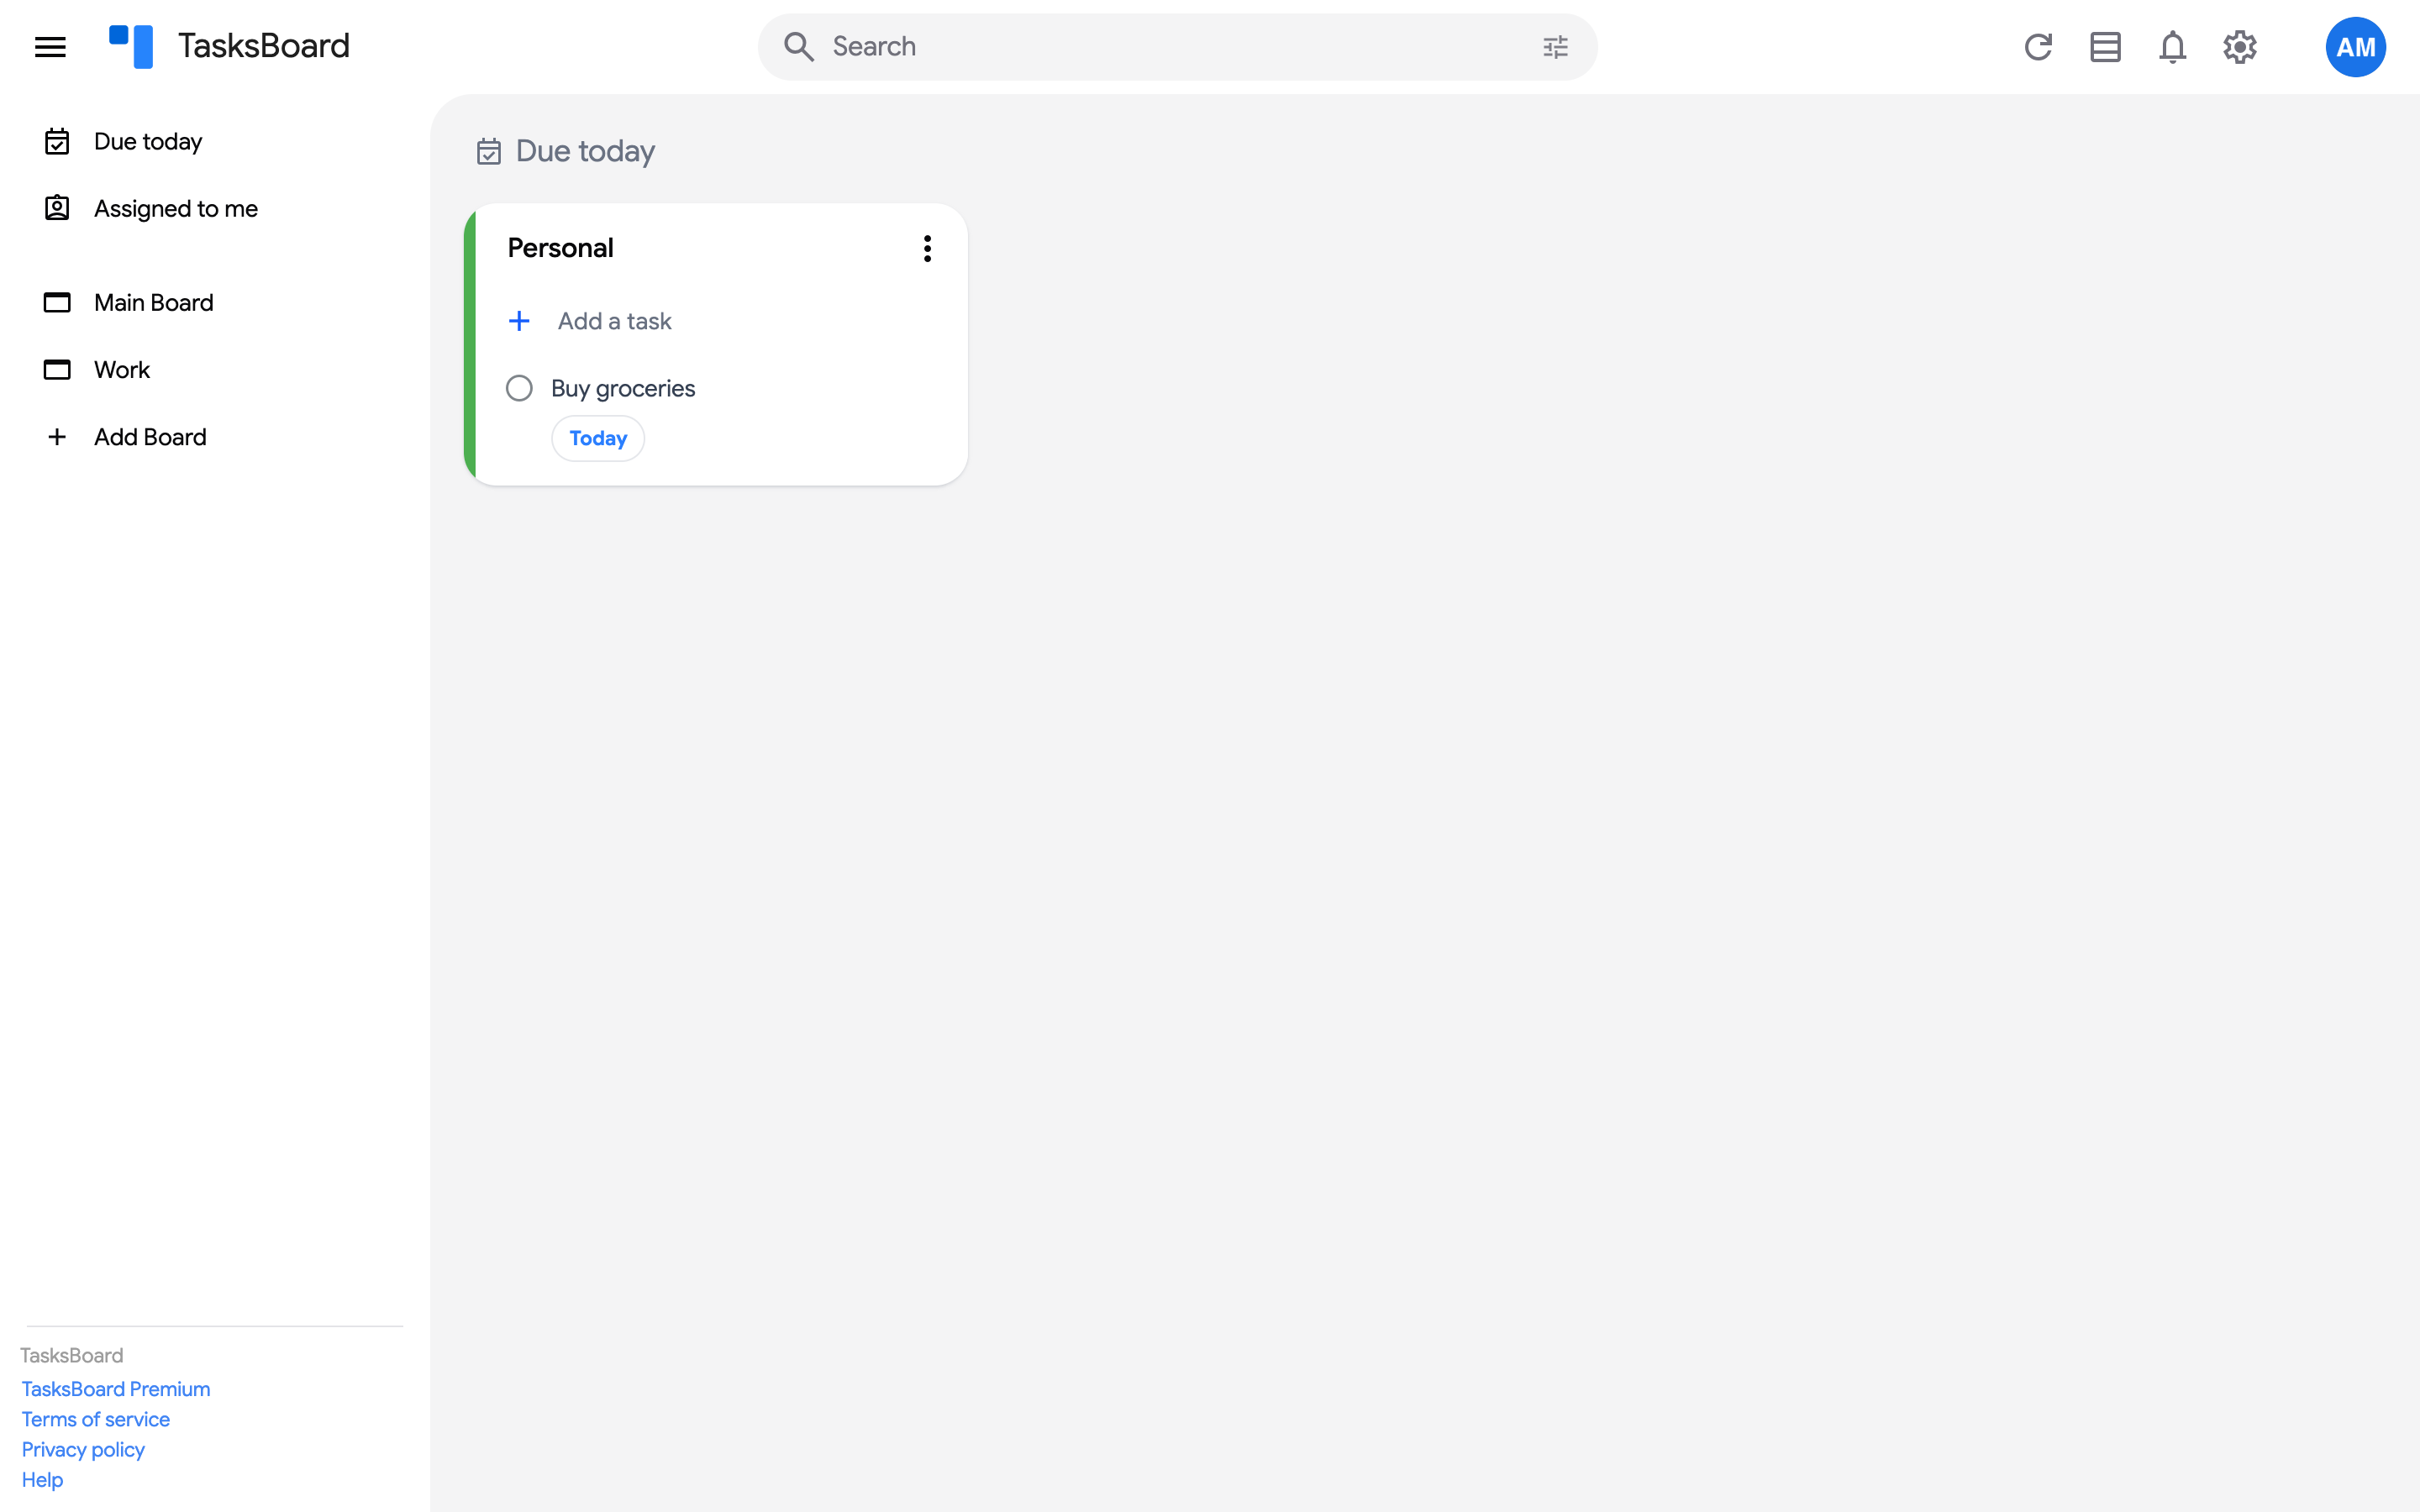Click the blue plus beside Add a task

pos(519,321)
